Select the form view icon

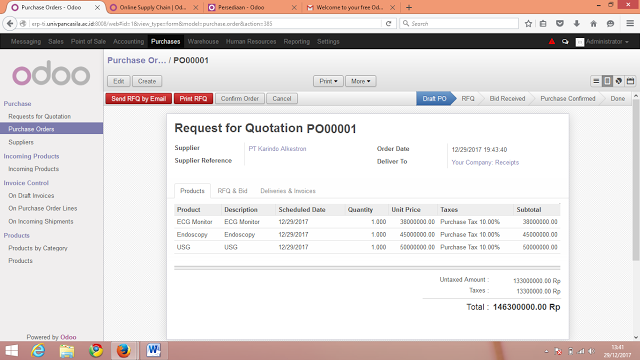tap(607, 81)
